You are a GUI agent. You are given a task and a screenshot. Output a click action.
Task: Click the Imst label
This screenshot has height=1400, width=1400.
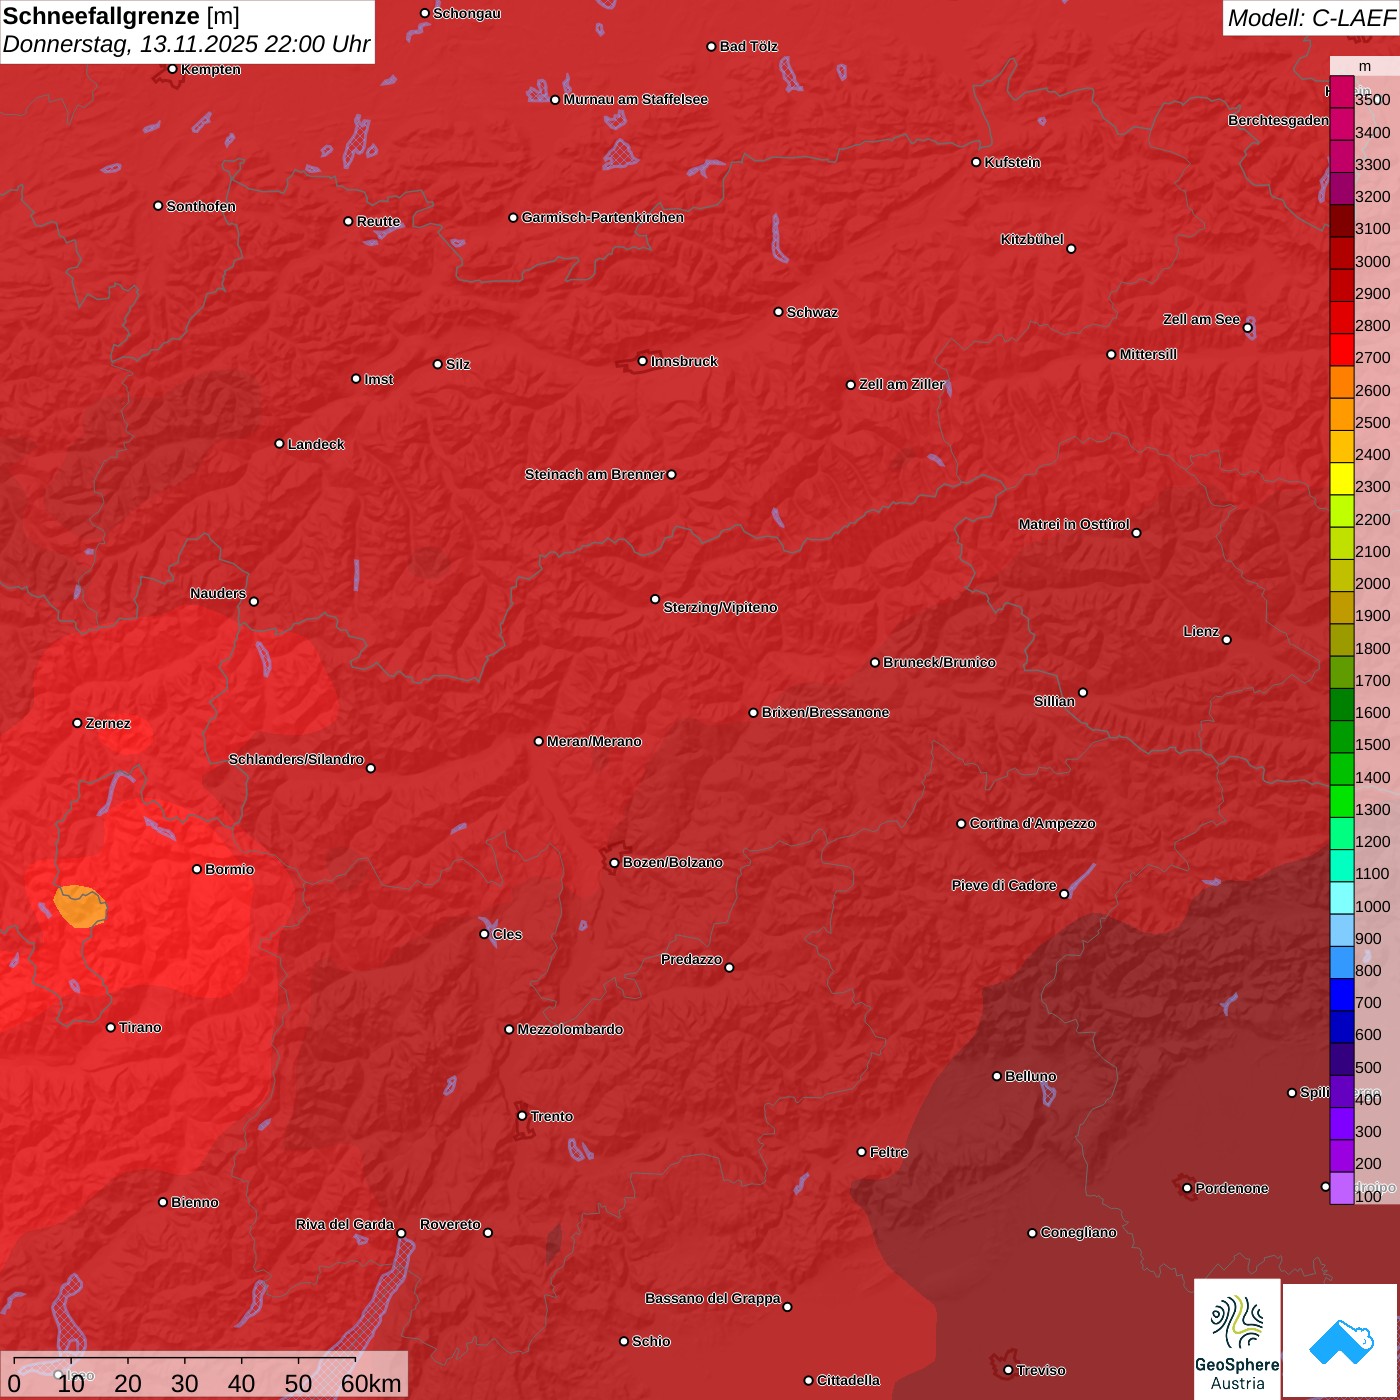coord(379,379)
